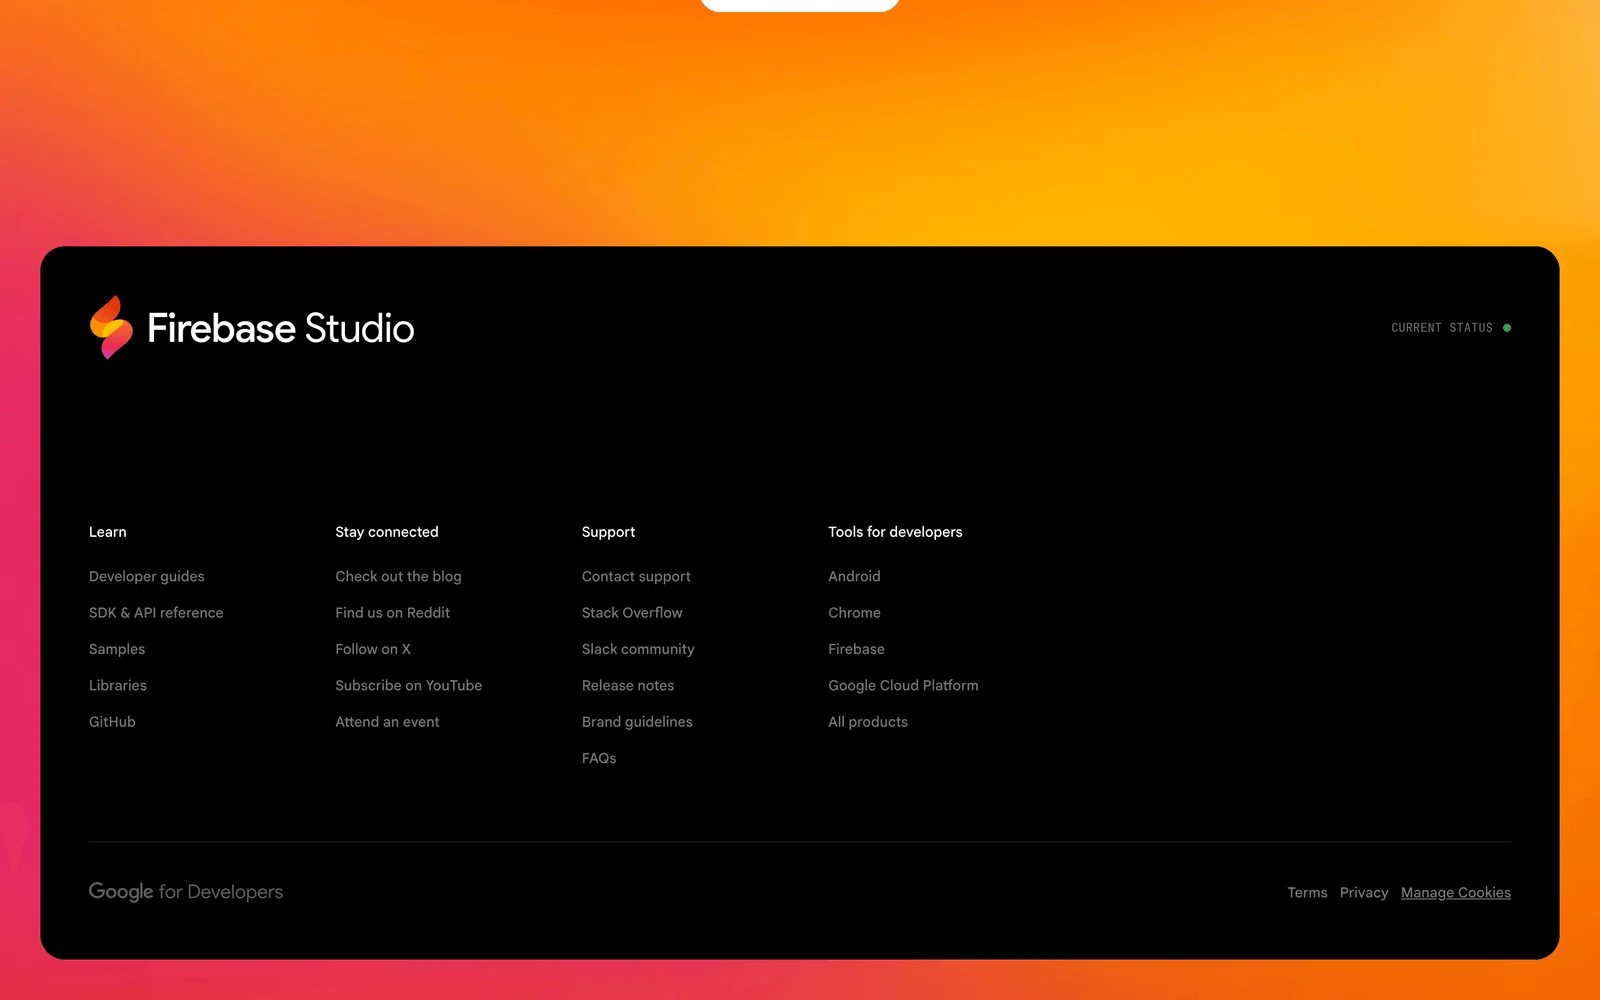
Task: Click Attend an event
Action: click(387, 722)
